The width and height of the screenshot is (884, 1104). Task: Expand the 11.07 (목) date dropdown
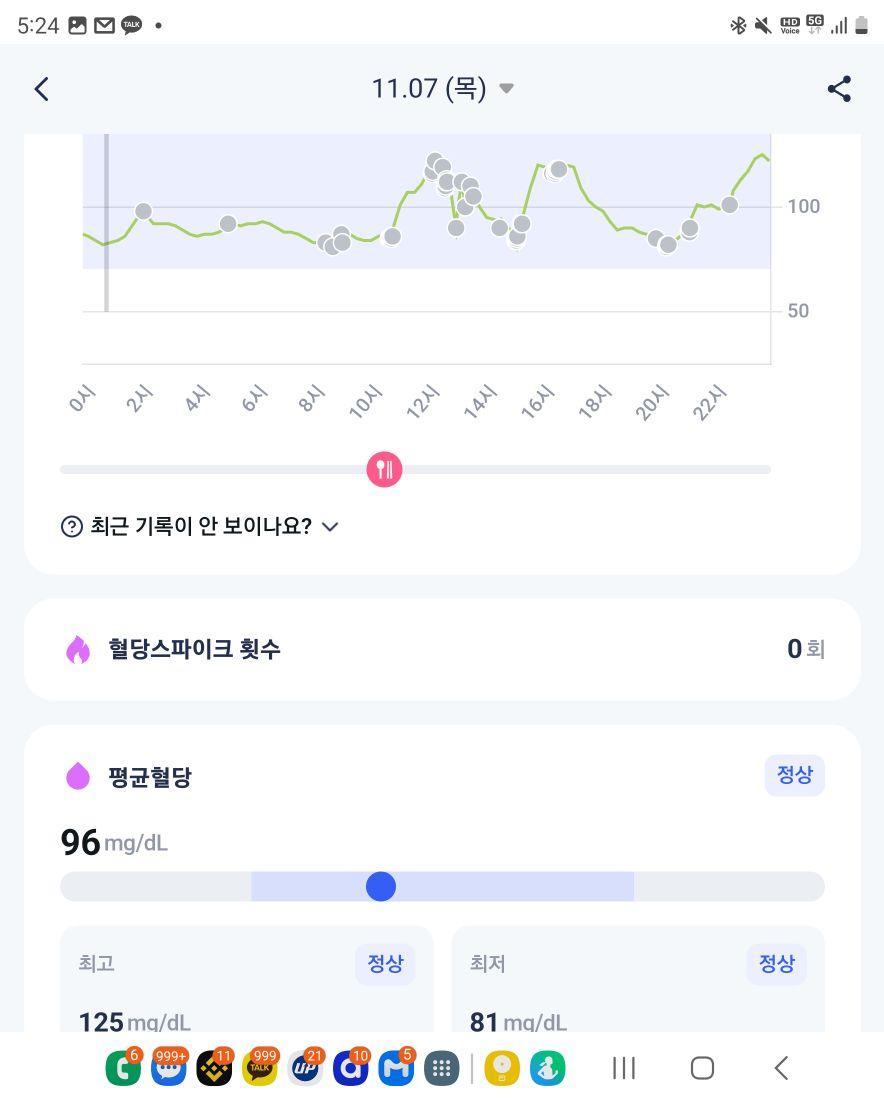tap(443, 89)
